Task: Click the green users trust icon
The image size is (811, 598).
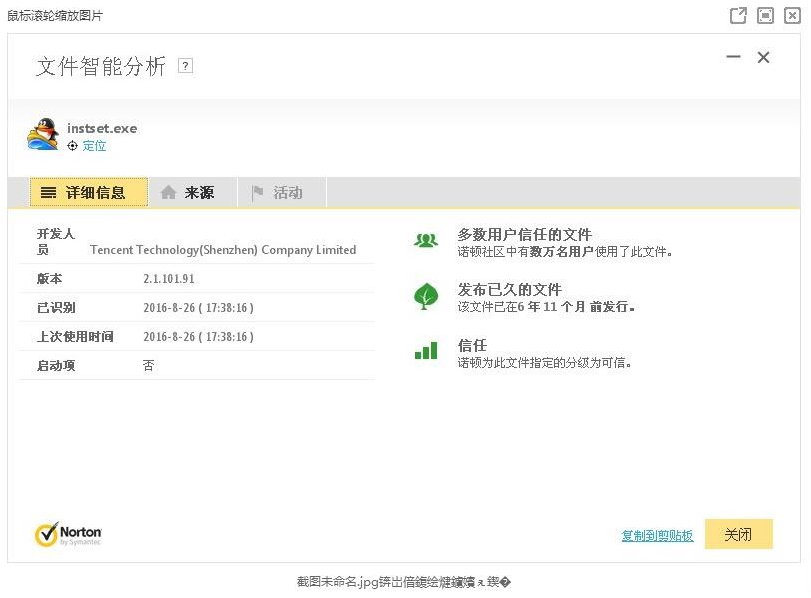Action: (426, 240)
